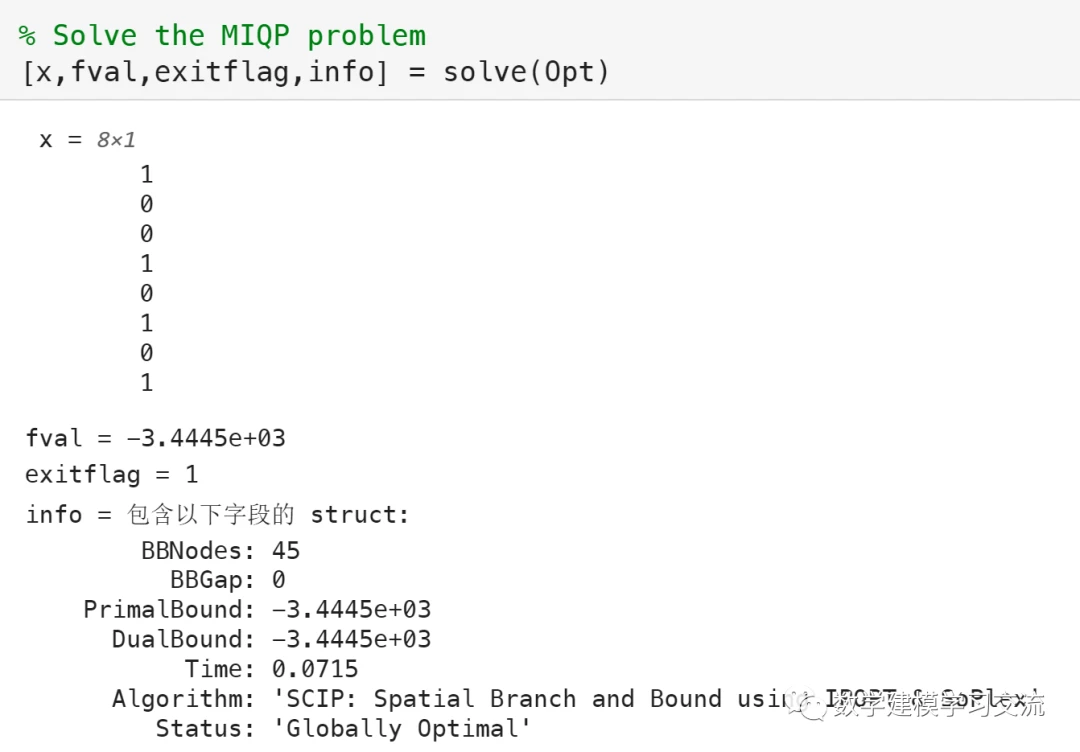This screenshot has width=1080, height=752.
Task: Click the DualBound field value
Action: click(351, 640)
